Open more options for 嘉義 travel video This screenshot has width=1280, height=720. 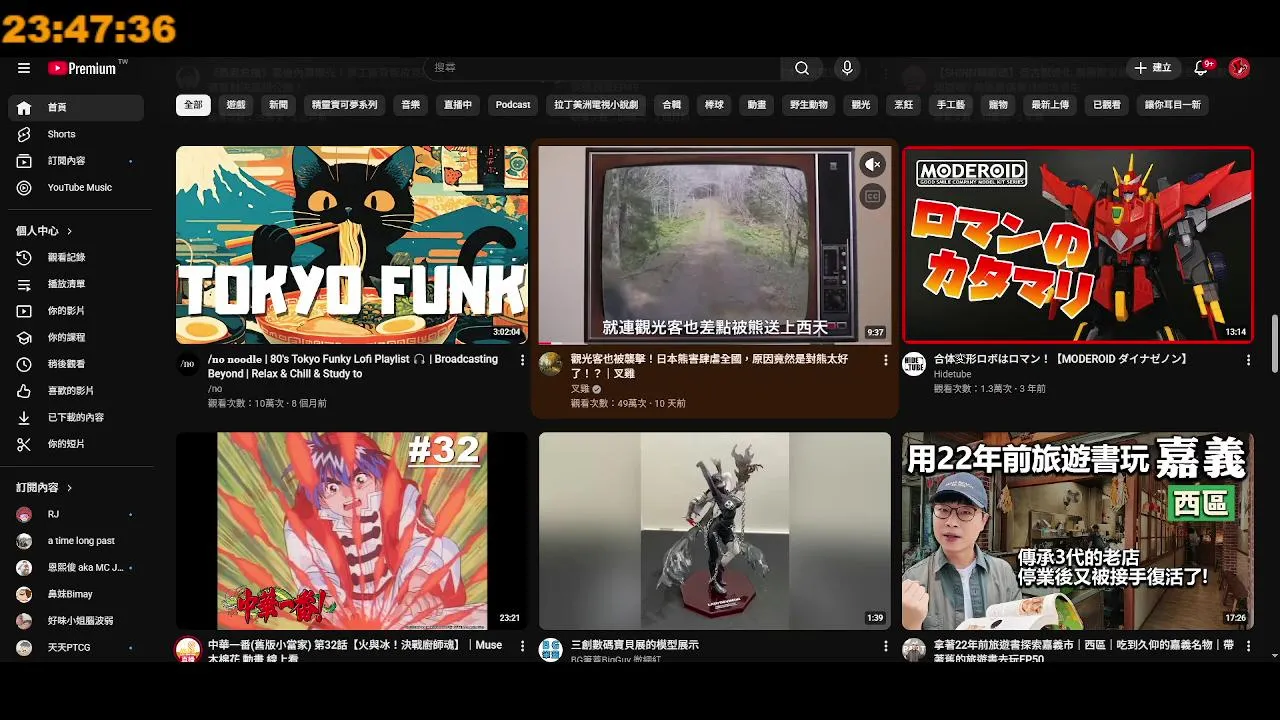[1248, 646]
